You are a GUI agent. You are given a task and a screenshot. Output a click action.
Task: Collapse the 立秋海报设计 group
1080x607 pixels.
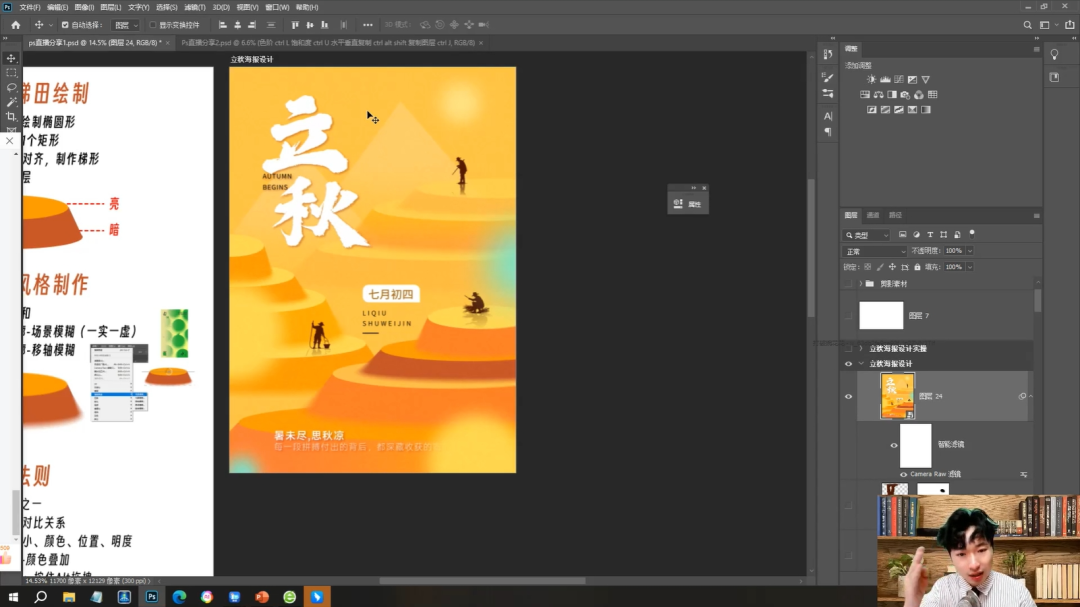coord(860,364)
